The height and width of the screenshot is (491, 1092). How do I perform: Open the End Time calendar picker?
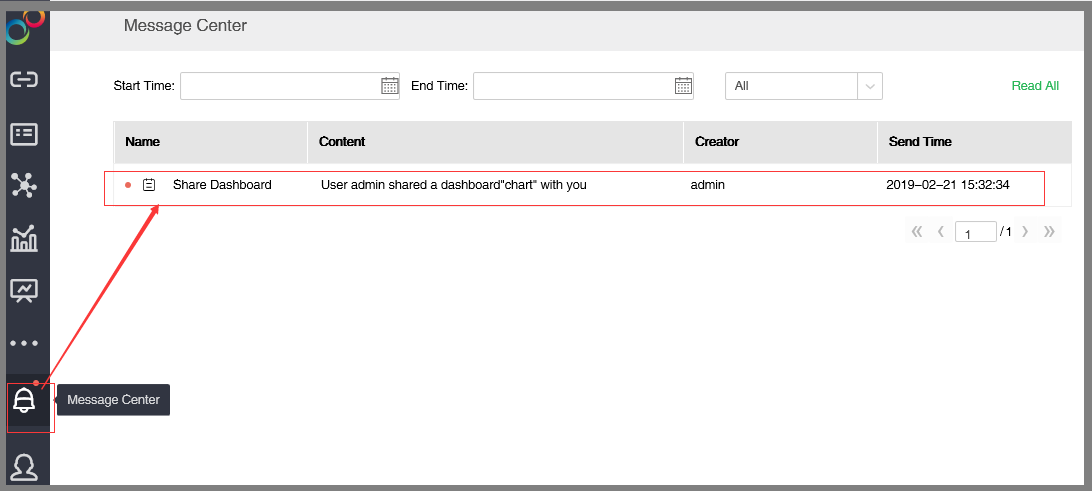tap(683, 86)
